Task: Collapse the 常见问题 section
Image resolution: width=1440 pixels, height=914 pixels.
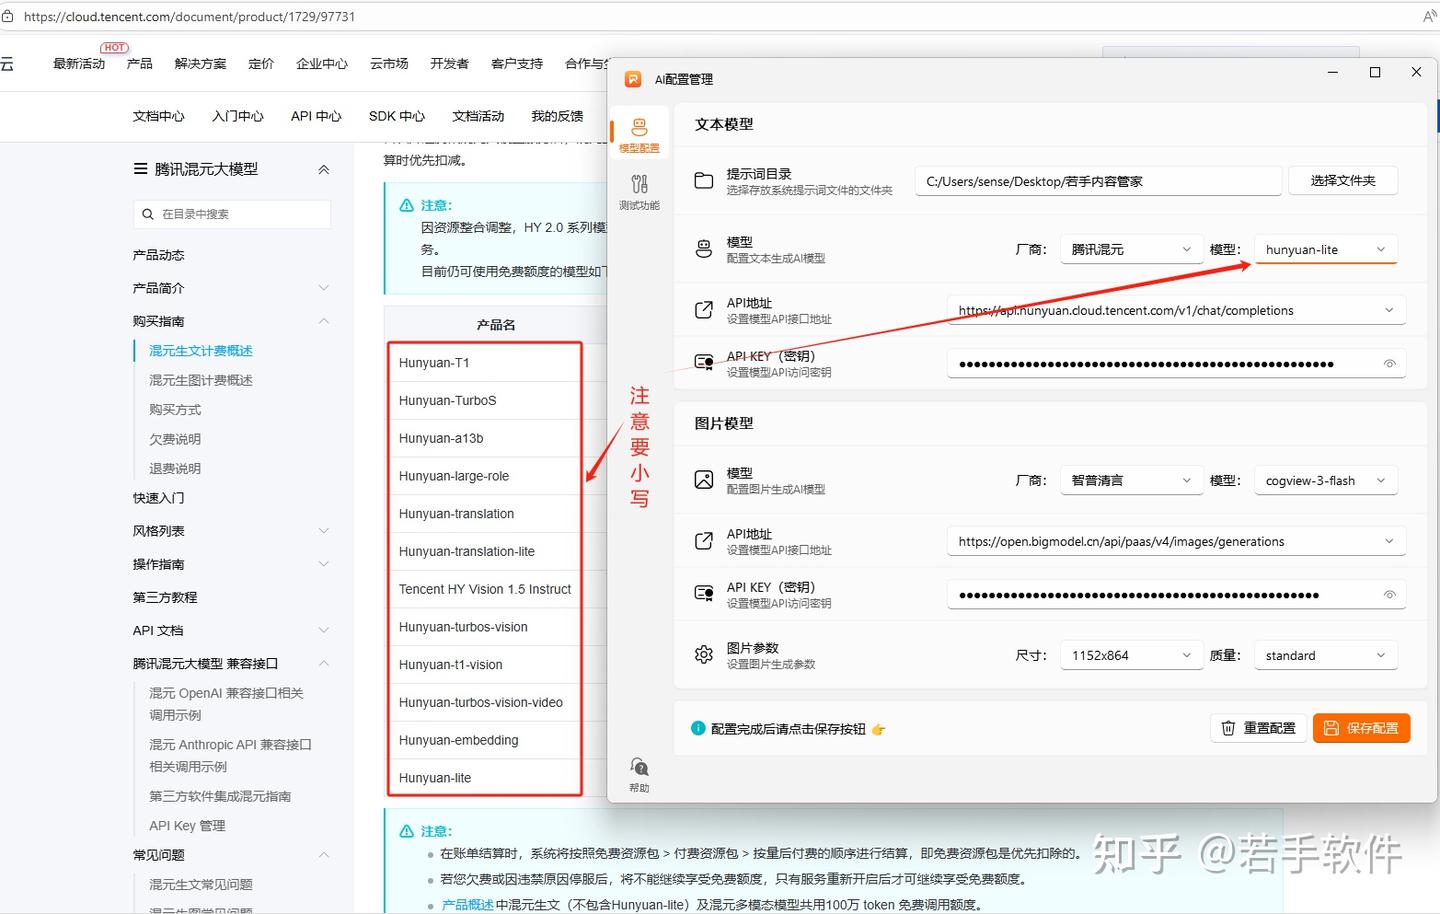Action: pos(323,855)
